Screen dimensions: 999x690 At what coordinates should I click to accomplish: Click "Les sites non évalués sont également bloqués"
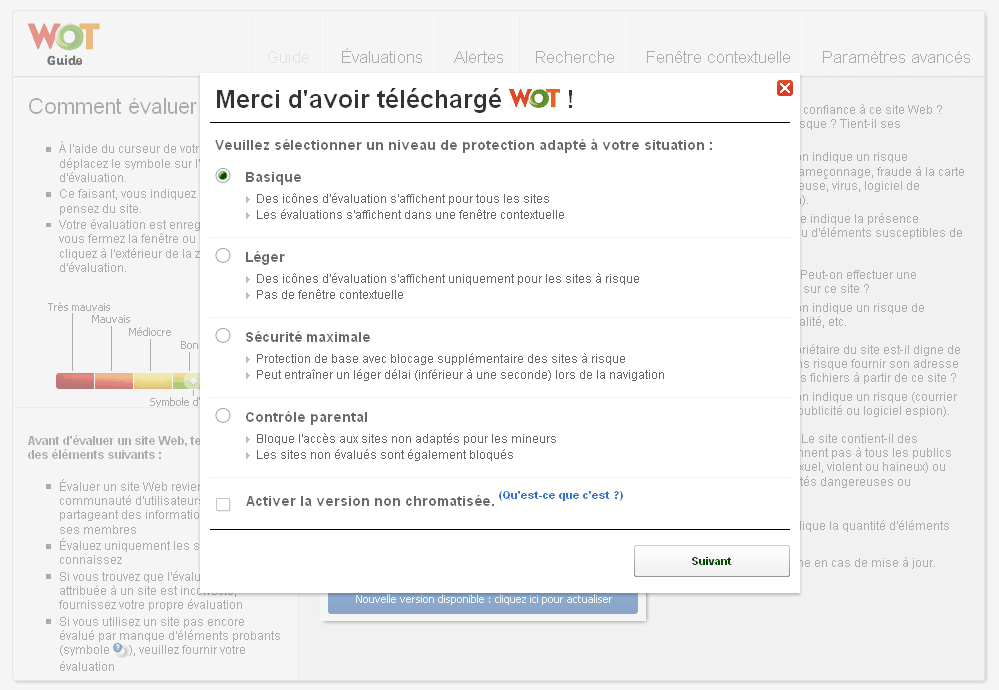[385, 455]
